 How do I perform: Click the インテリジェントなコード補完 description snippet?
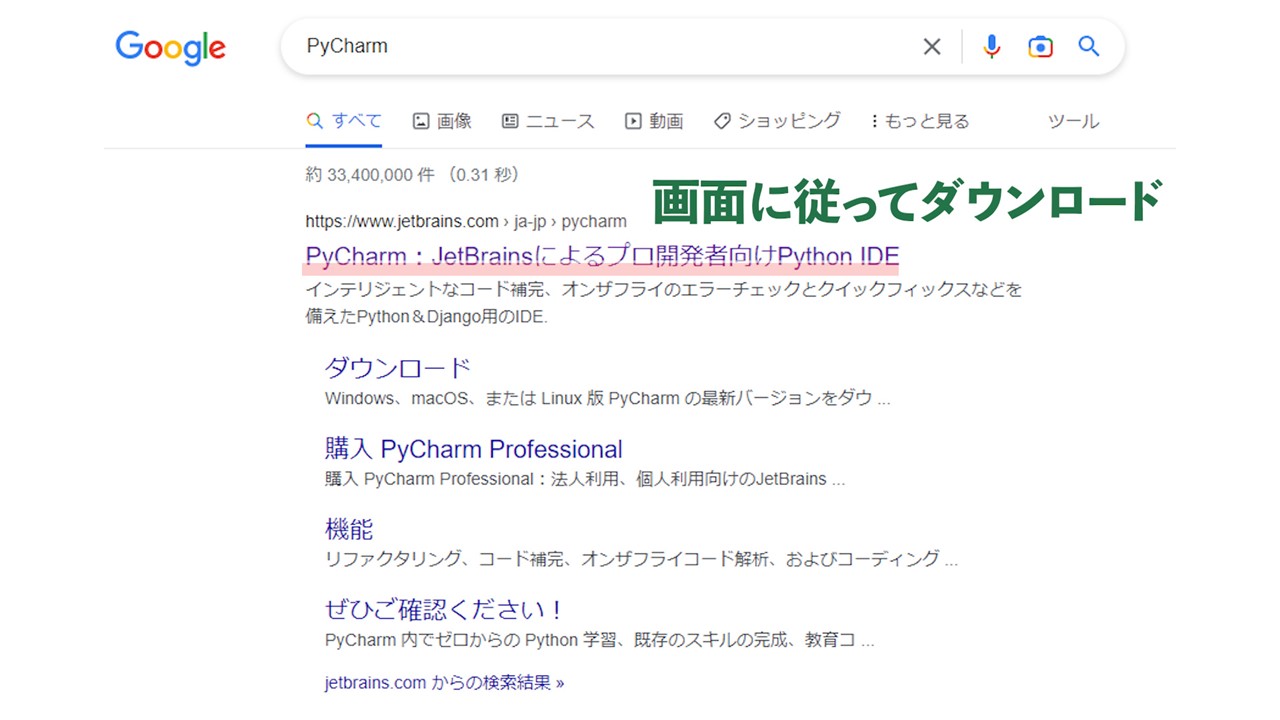click(664, 303)
